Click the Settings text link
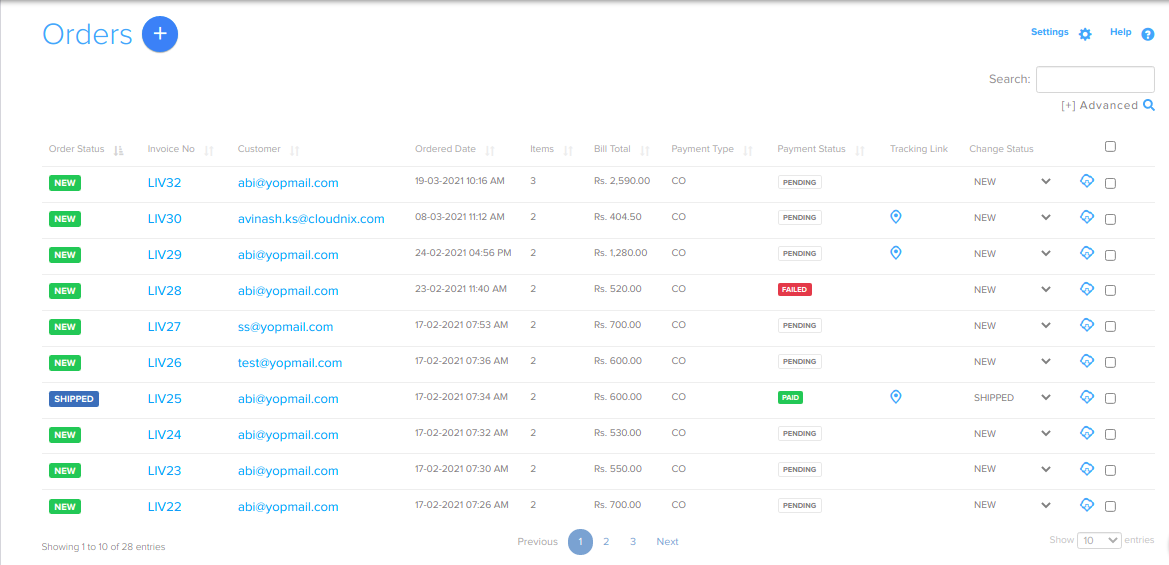The image size is (1169, 565). [x=1050, y=32]
